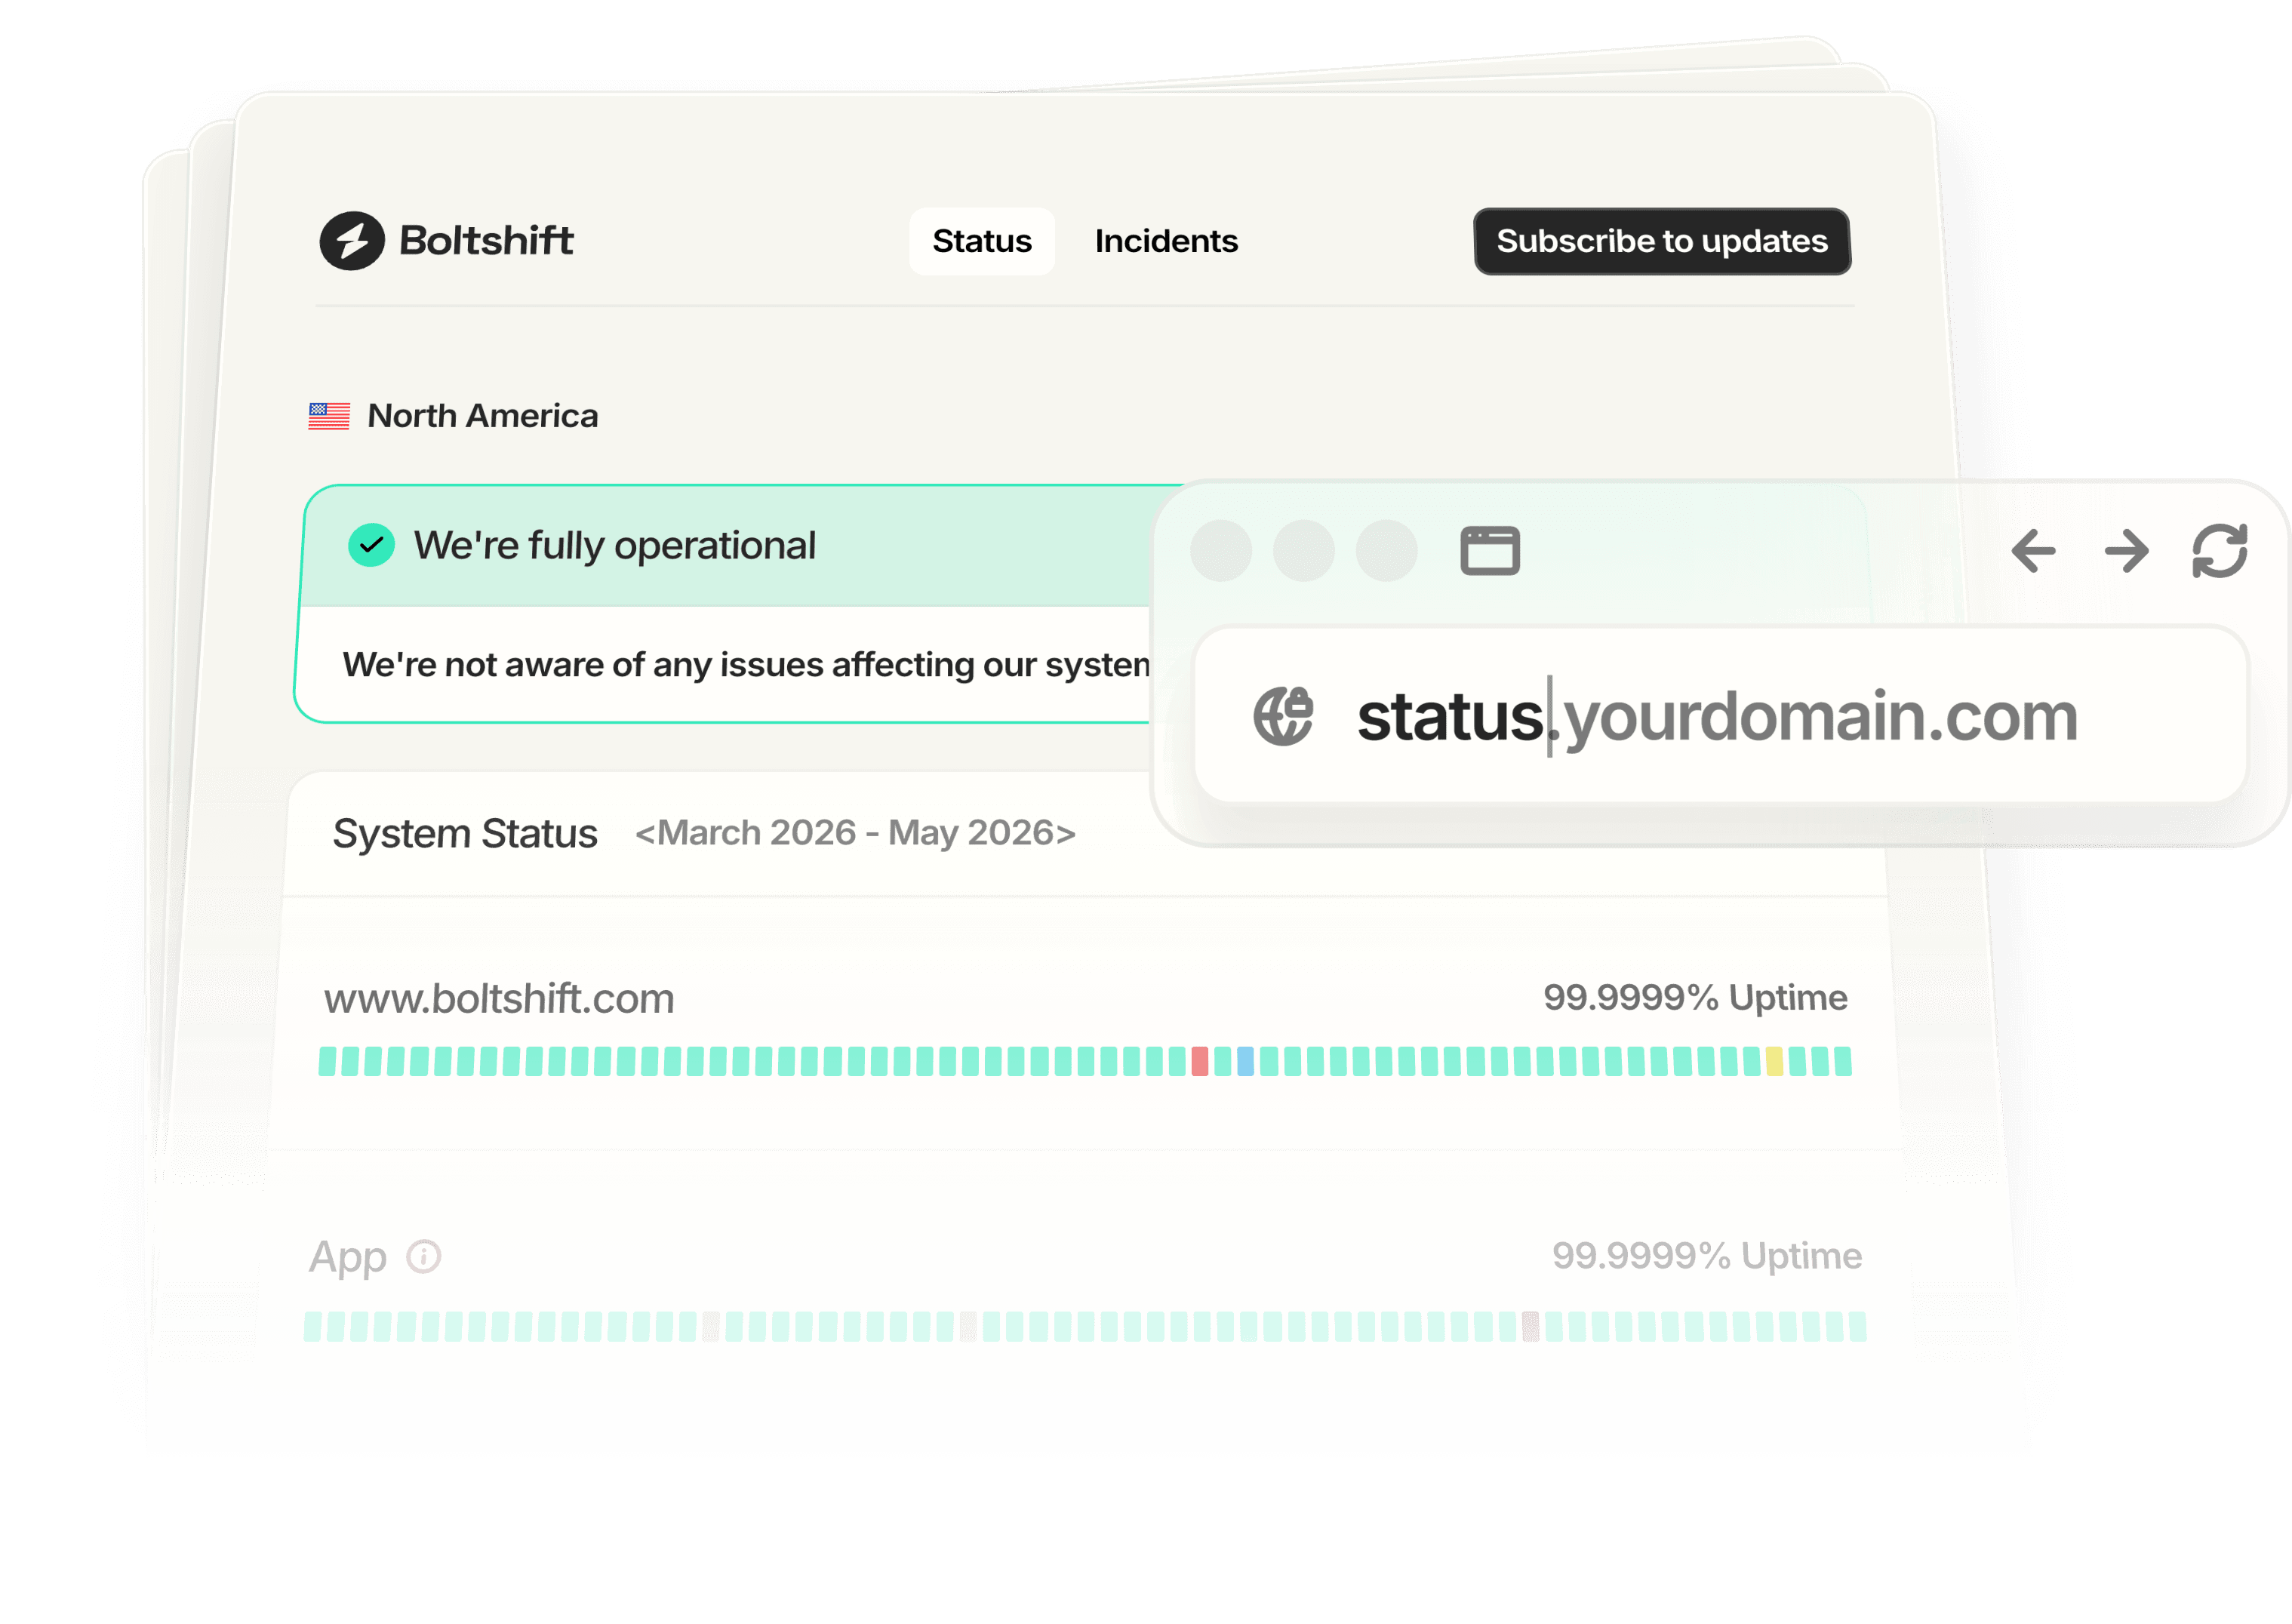Click the red outage bar in uptime chart
This screenshot has height=1624, width=2292.
click(1200, 1062)
